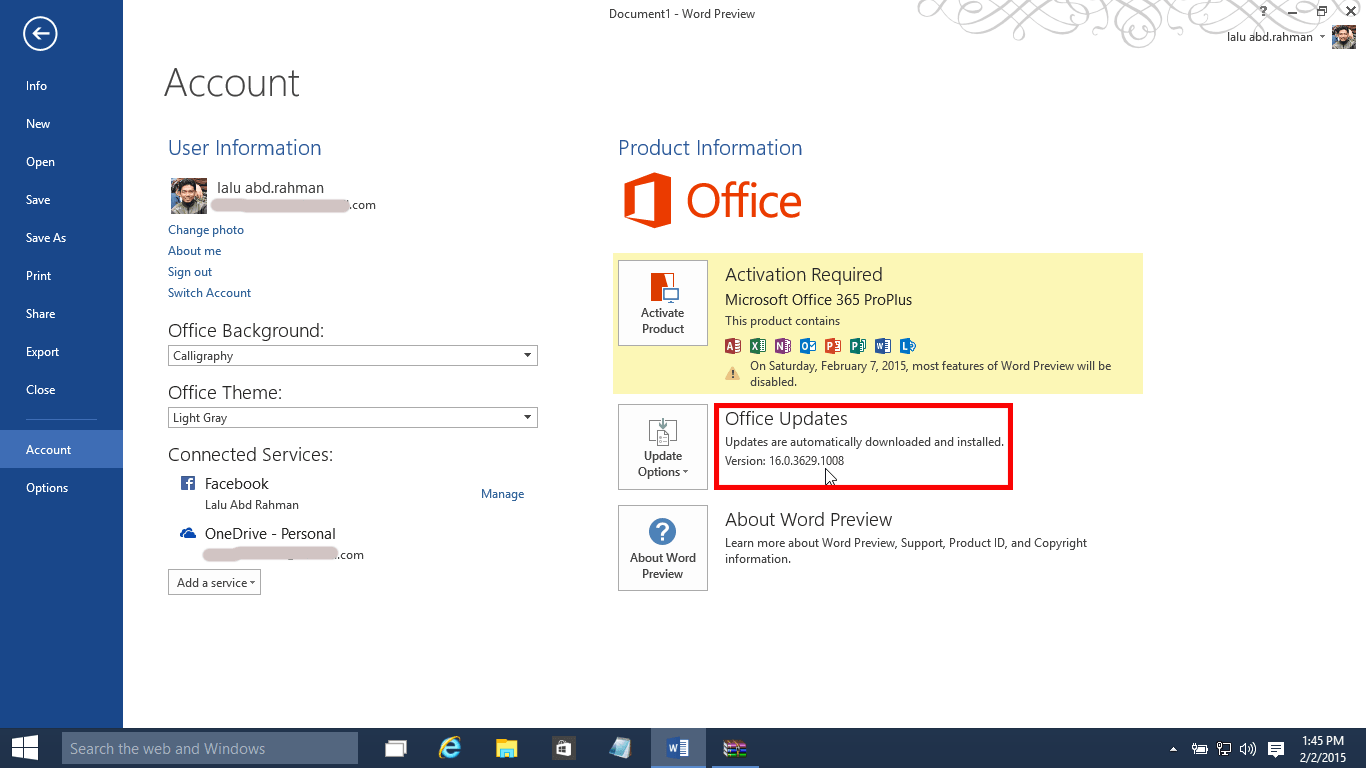Screen dimensions: 1366x768
Task: Click the help question mark in title bar
Action: click(1264, 11)
